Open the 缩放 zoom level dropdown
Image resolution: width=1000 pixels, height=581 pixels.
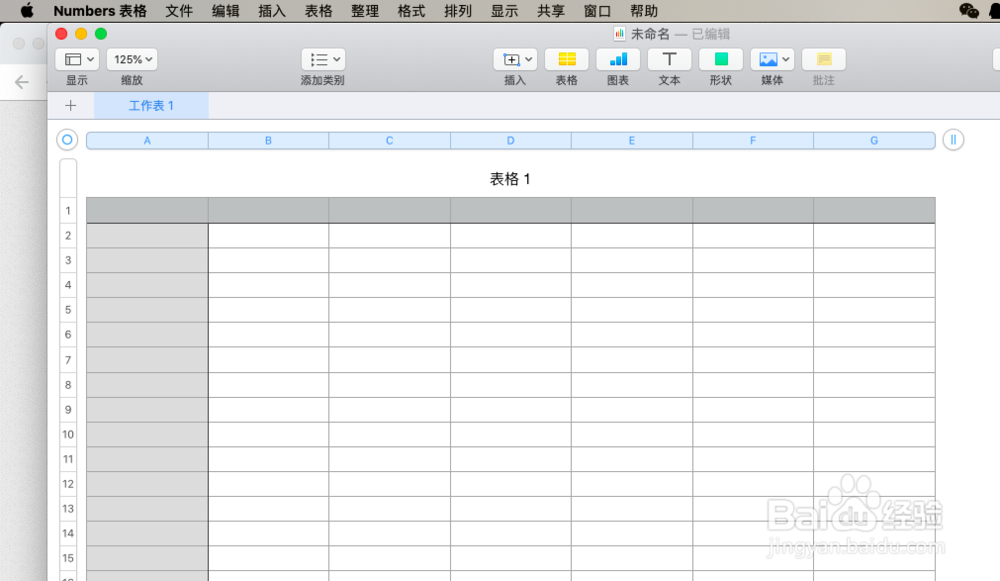(131, 58)
